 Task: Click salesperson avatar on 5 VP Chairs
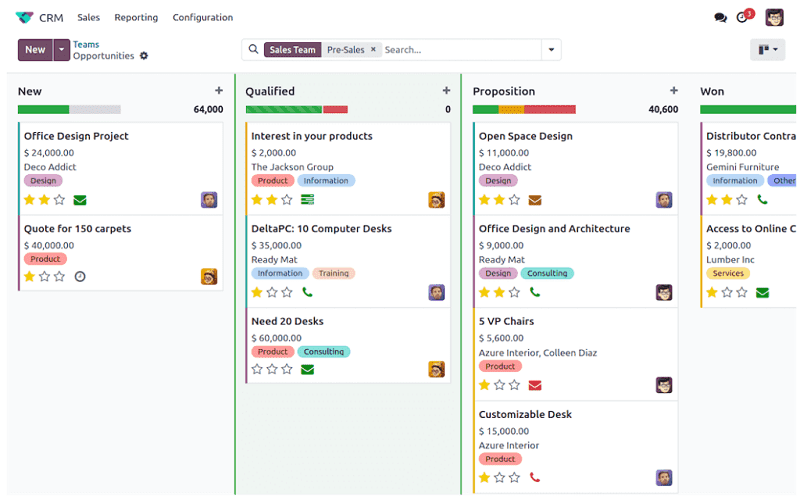coord(664,385)
